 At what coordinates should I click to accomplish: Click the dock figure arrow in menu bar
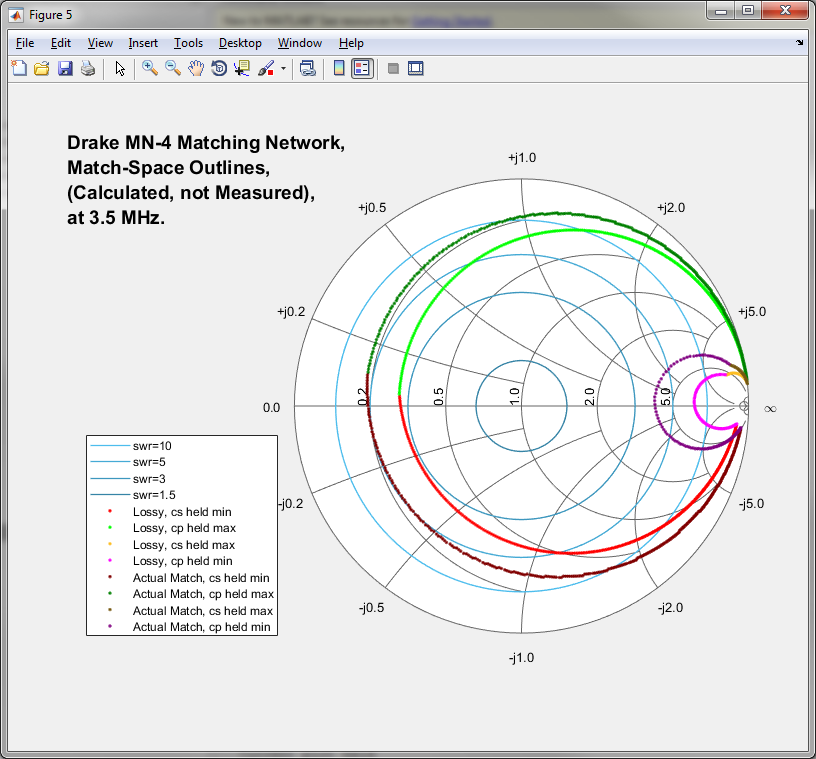[x=799, y=43]
